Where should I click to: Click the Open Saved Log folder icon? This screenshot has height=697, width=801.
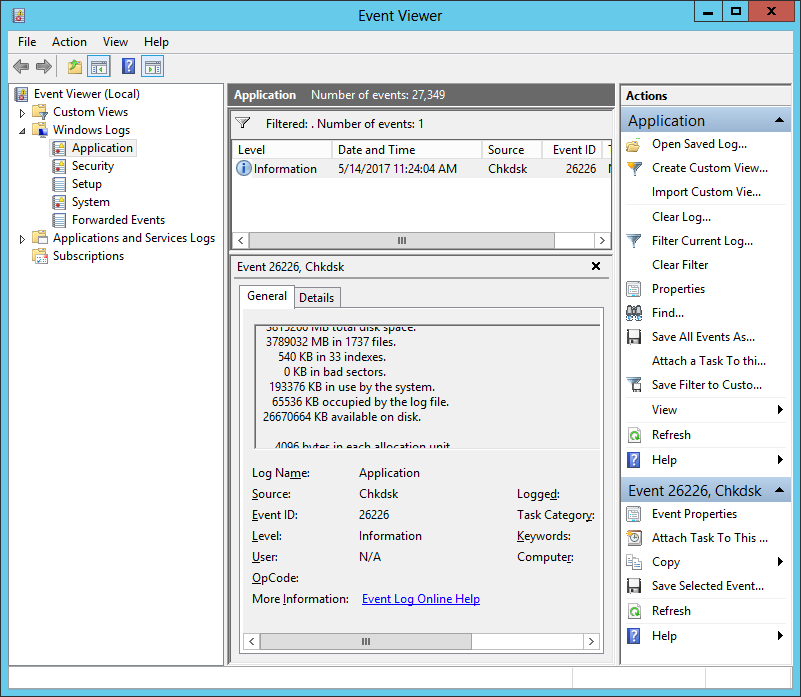click(634, 145)
